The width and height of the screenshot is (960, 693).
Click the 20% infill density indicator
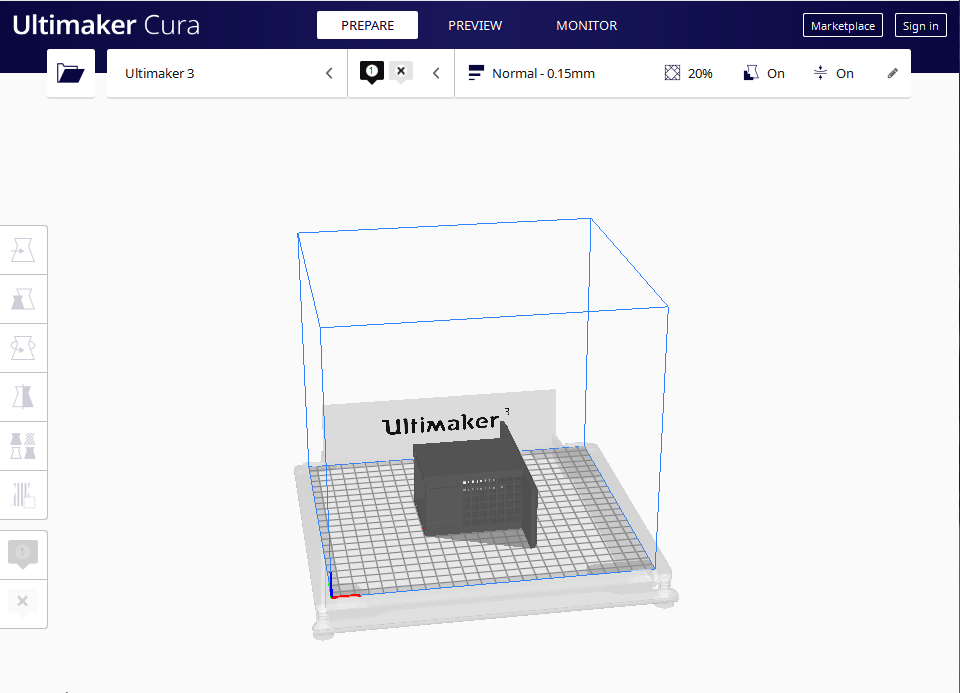pyautogui.click(x=689, y=73)
